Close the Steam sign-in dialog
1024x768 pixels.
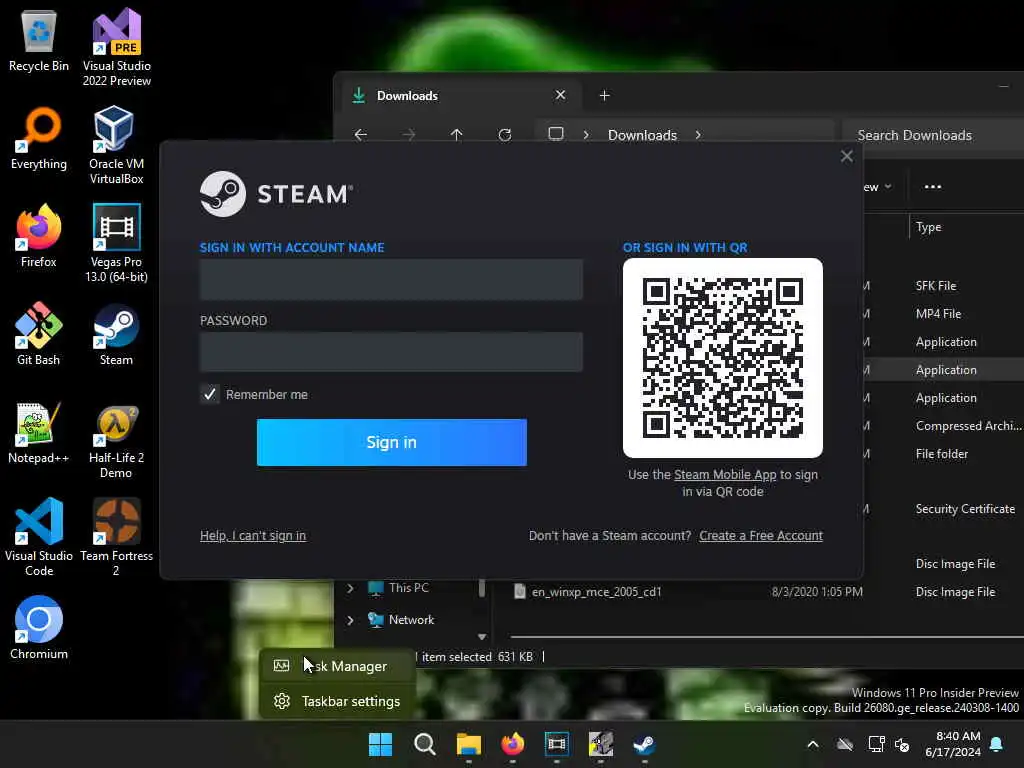tap(847, 156)
